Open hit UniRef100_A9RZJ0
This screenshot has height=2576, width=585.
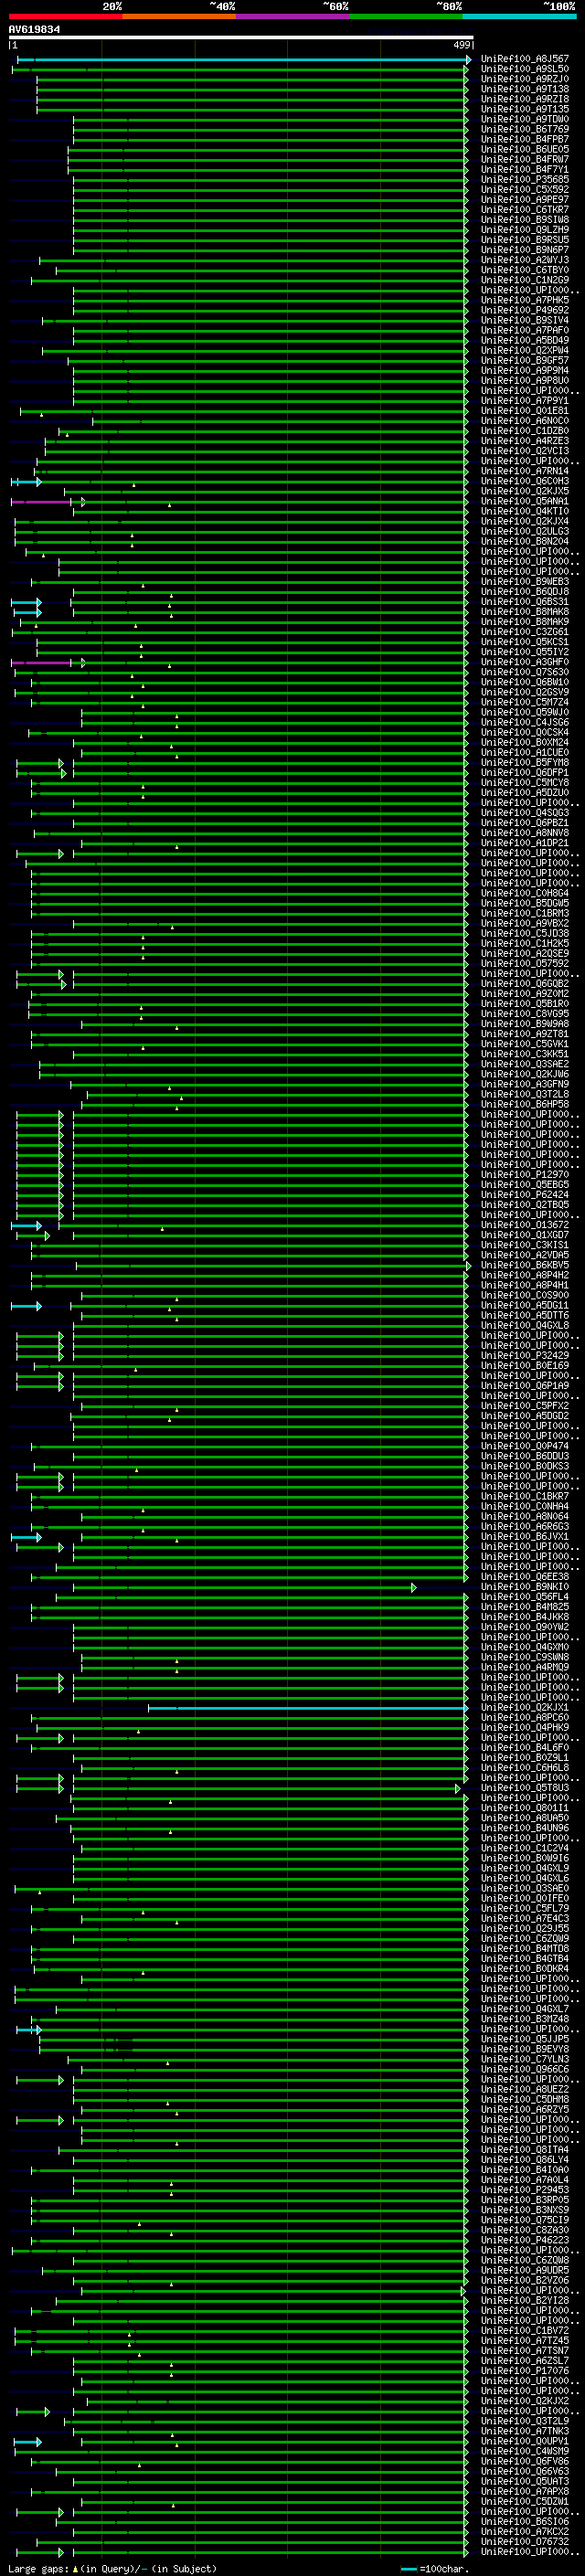tap(525, 79)
